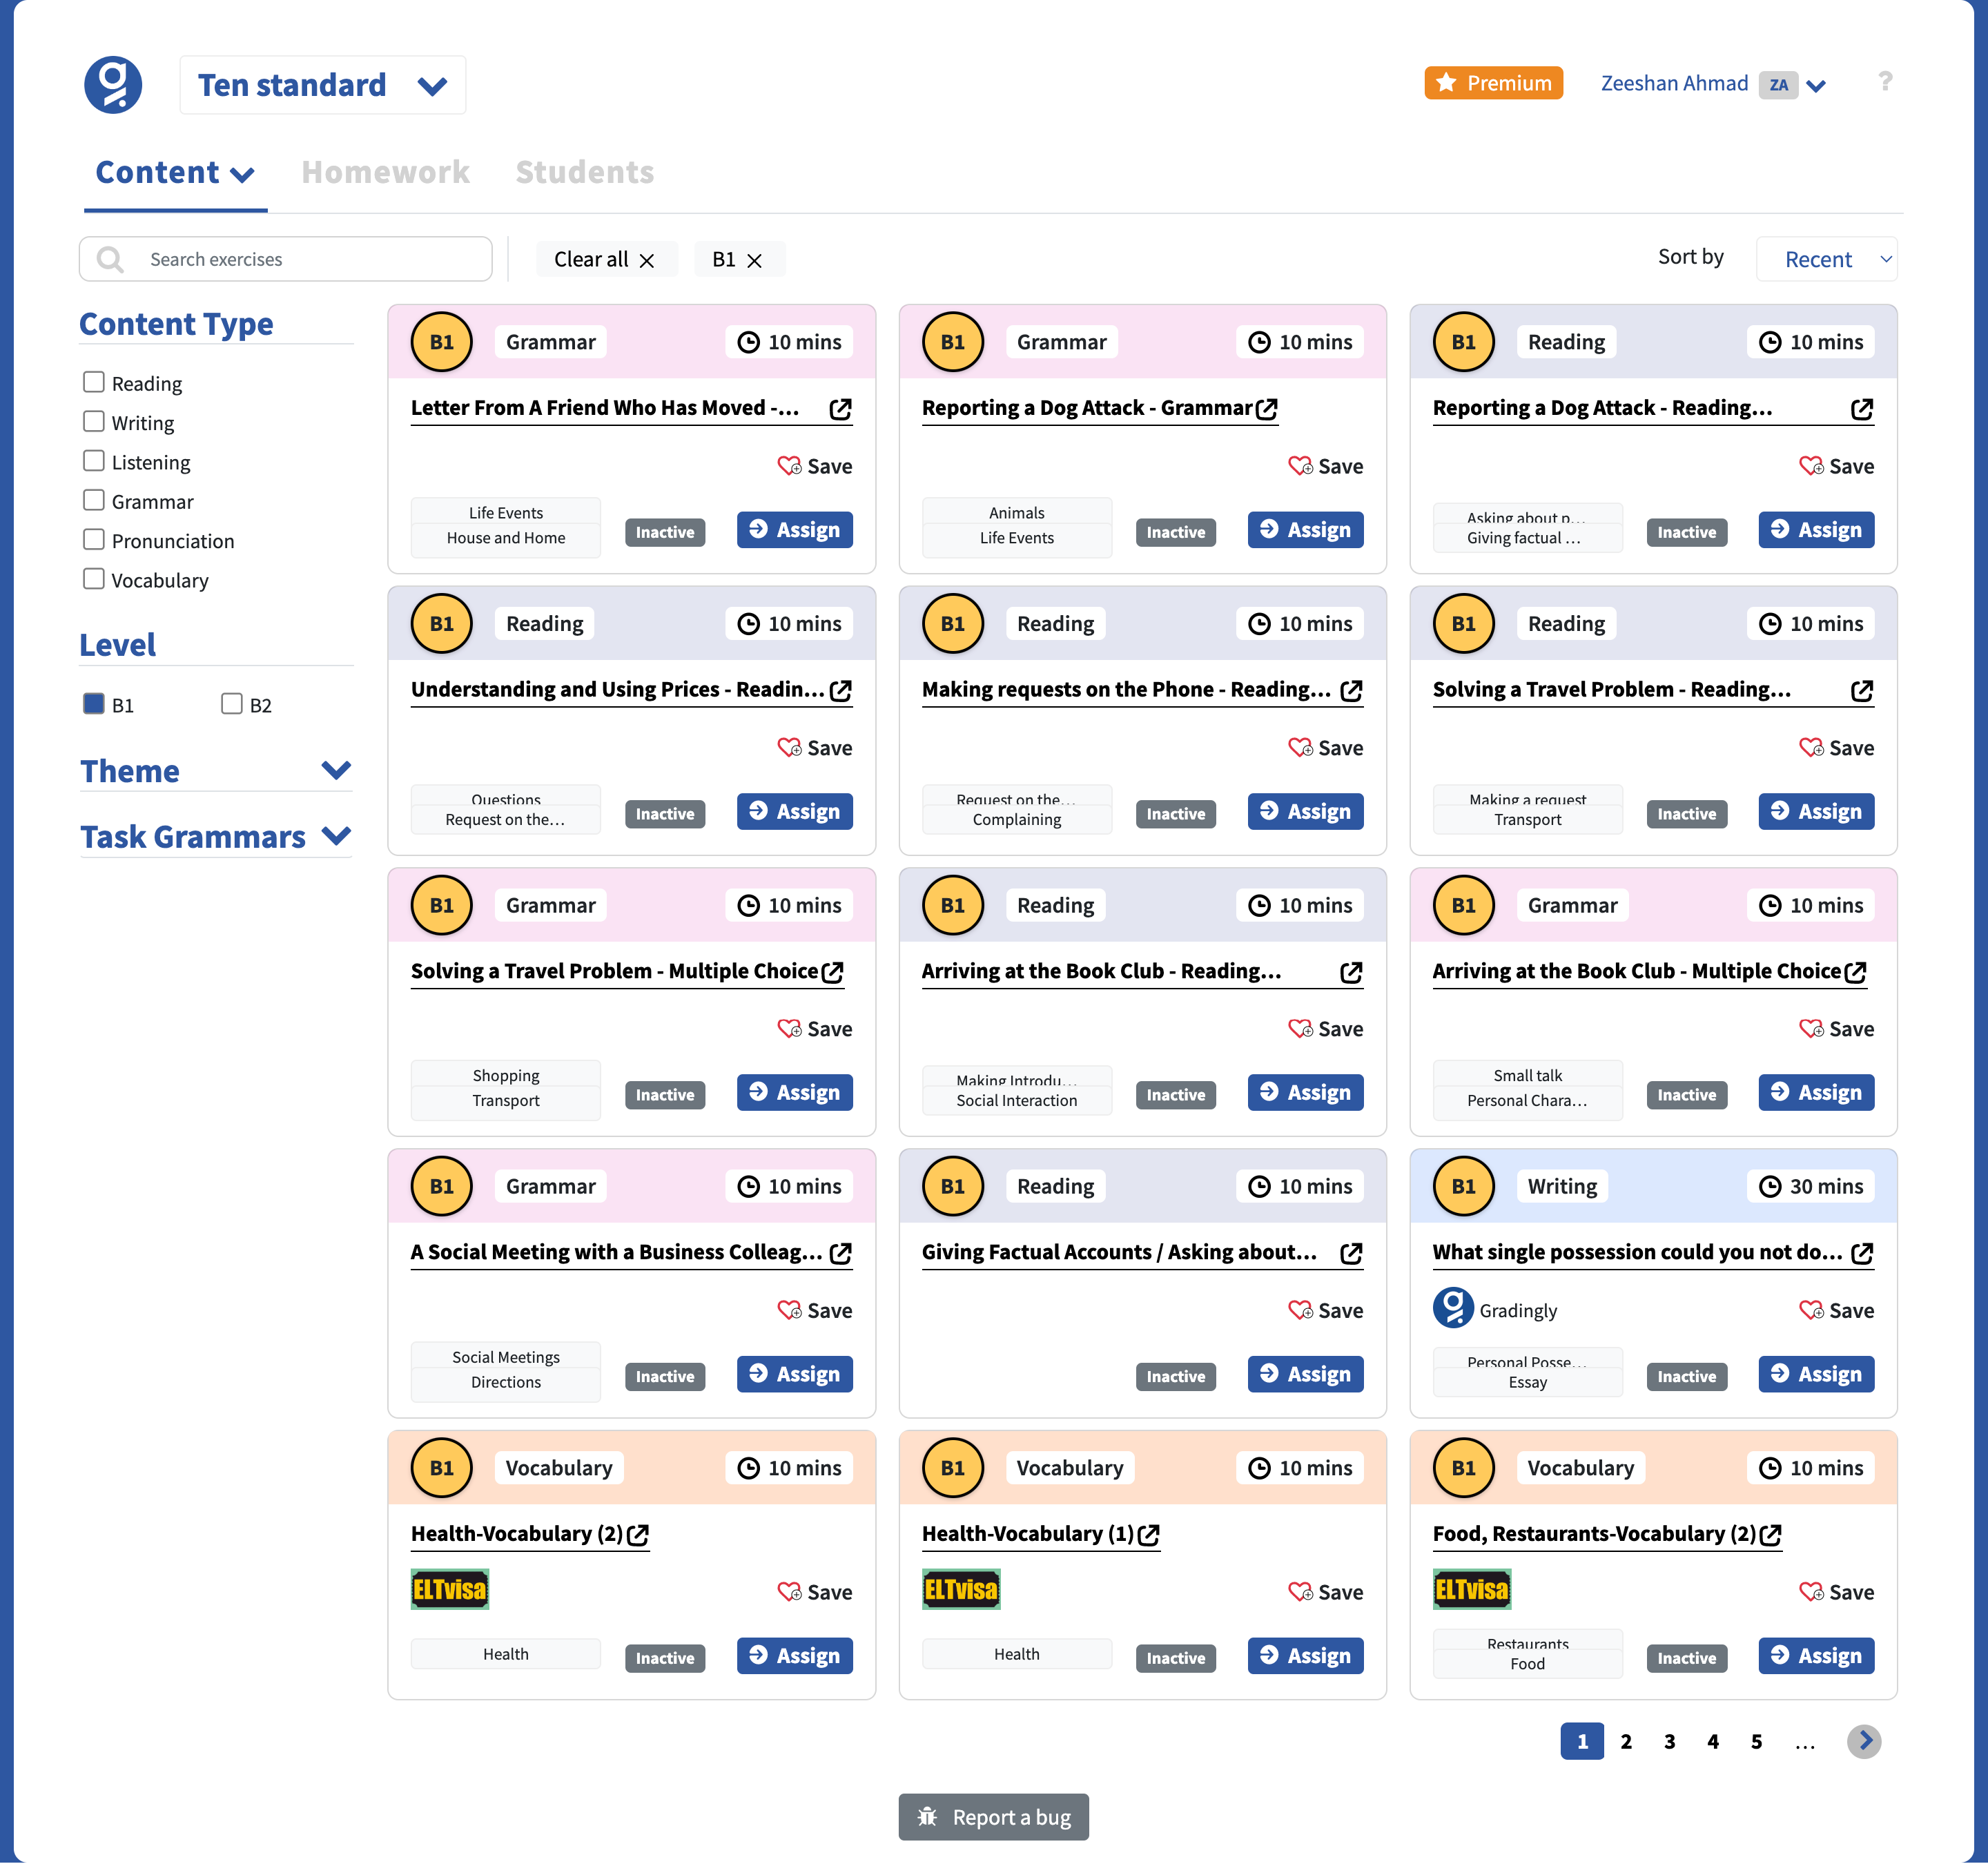Open the help question mark icon
Screen dimensions: 1988x1864
pos(1884,82)
